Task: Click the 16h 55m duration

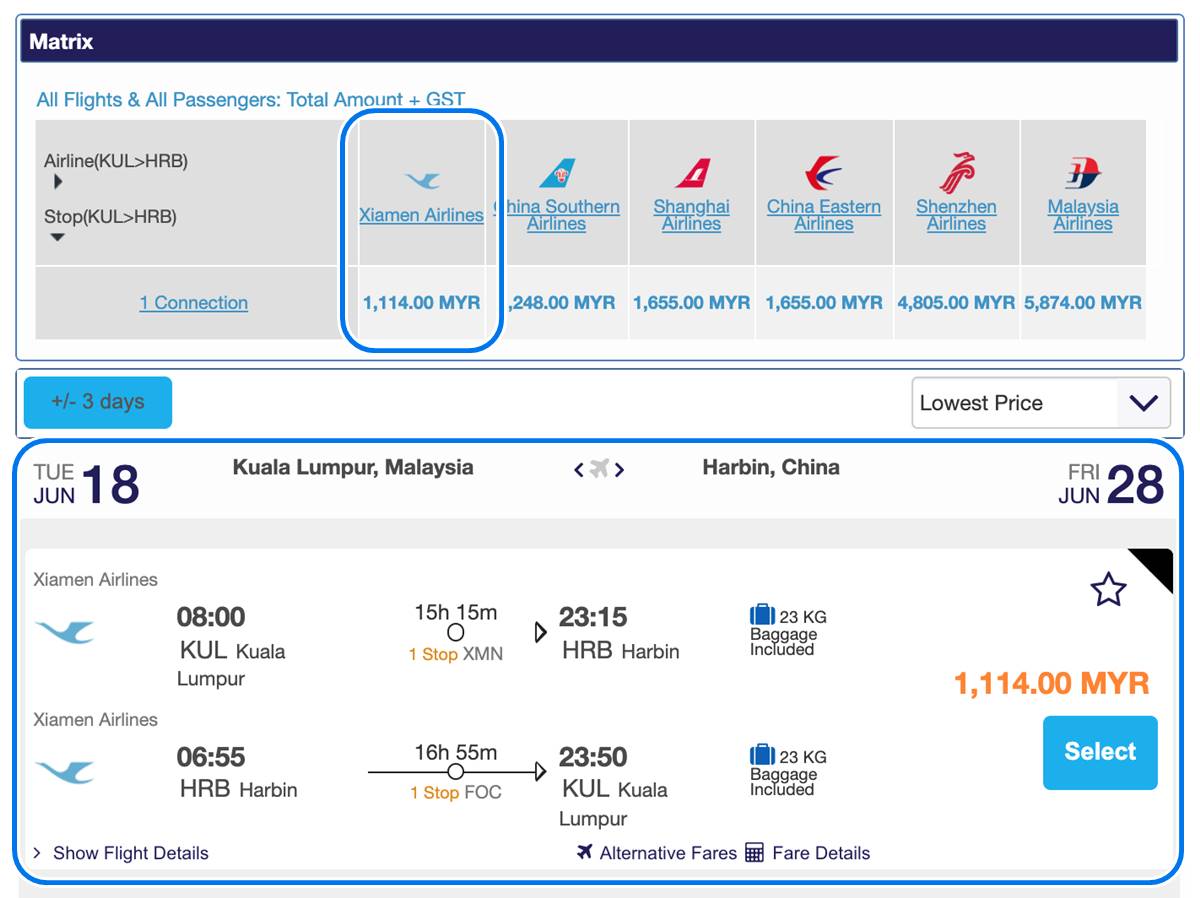Action: [x=456, y=753]
